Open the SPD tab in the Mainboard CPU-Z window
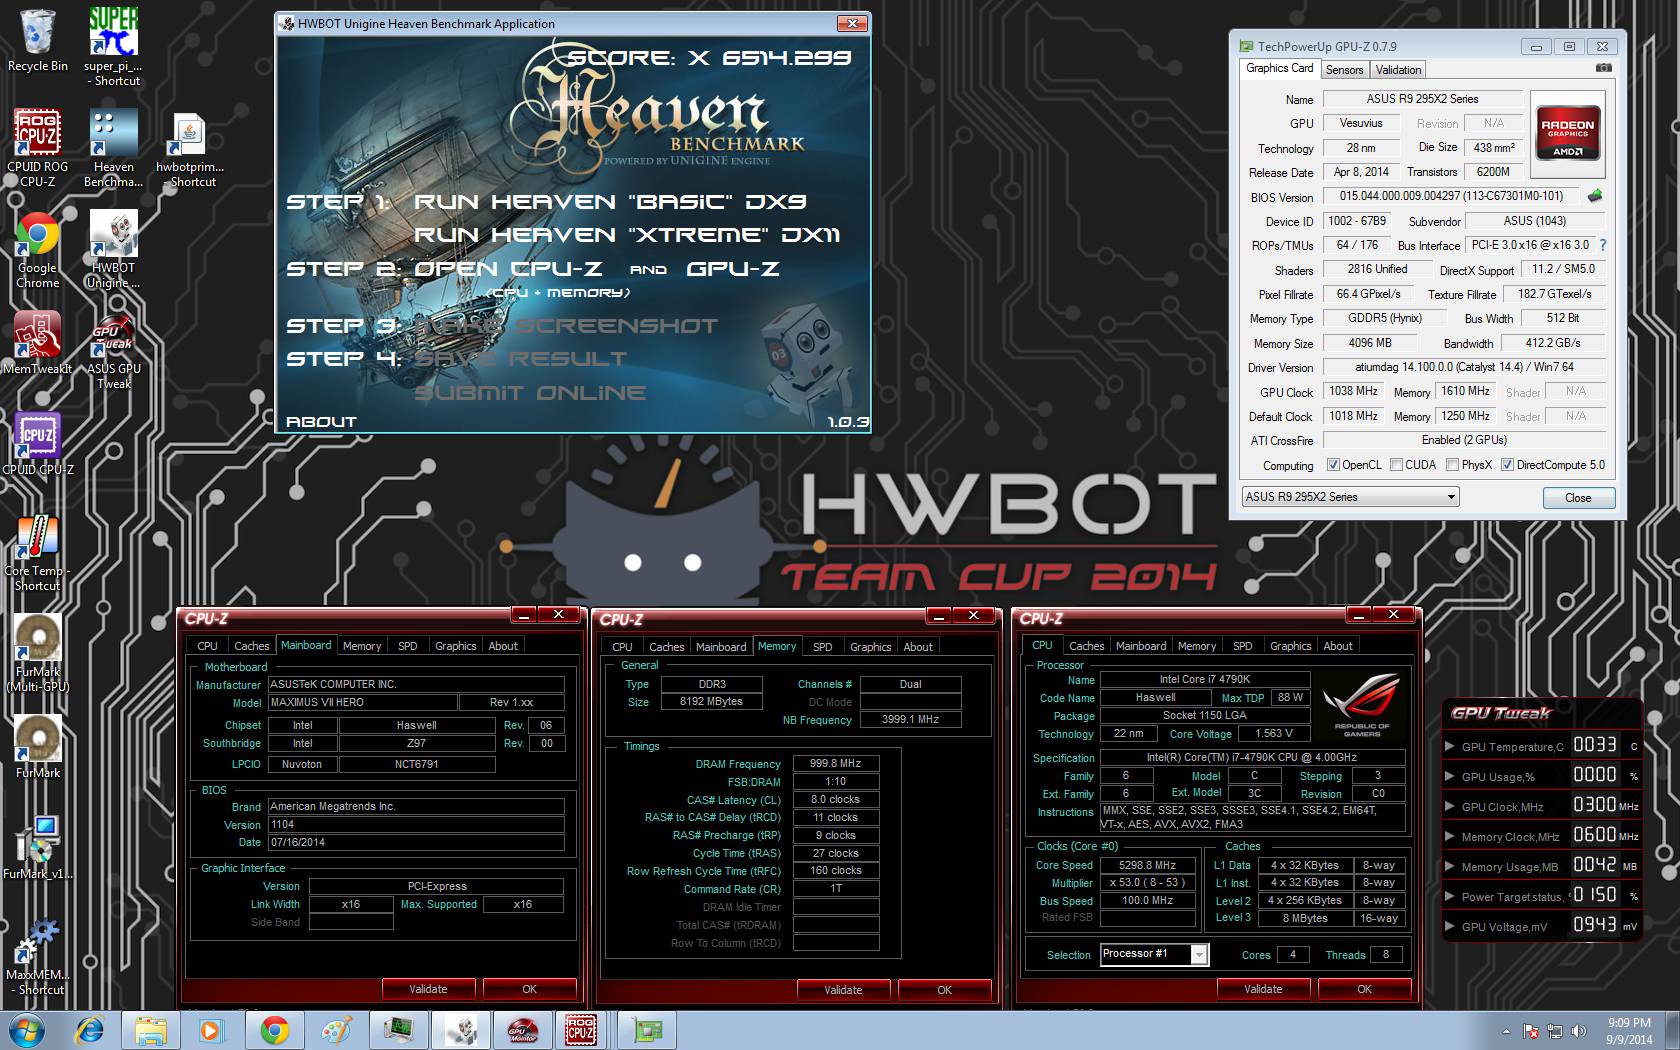Image resolution: width=1680 pixels, height=1050 pixels. [408, 646]
